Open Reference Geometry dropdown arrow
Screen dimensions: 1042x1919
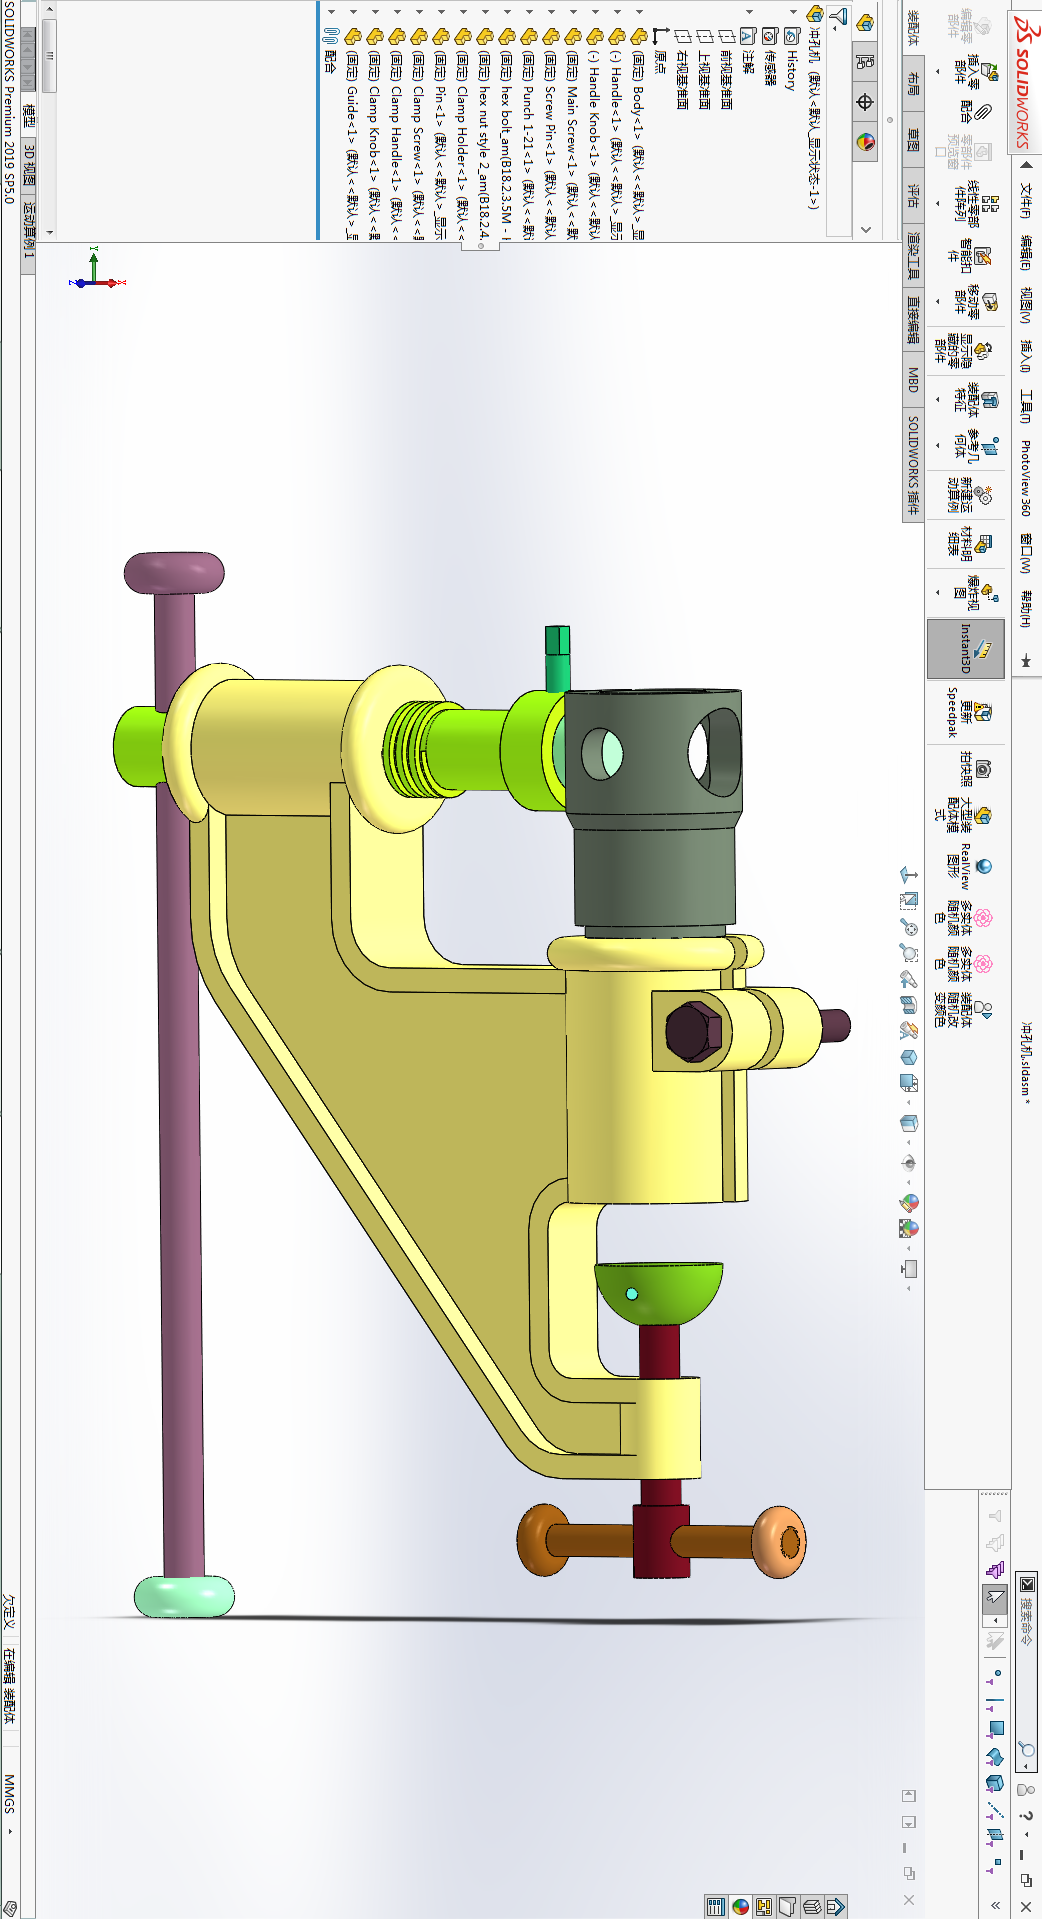point(938,446)
